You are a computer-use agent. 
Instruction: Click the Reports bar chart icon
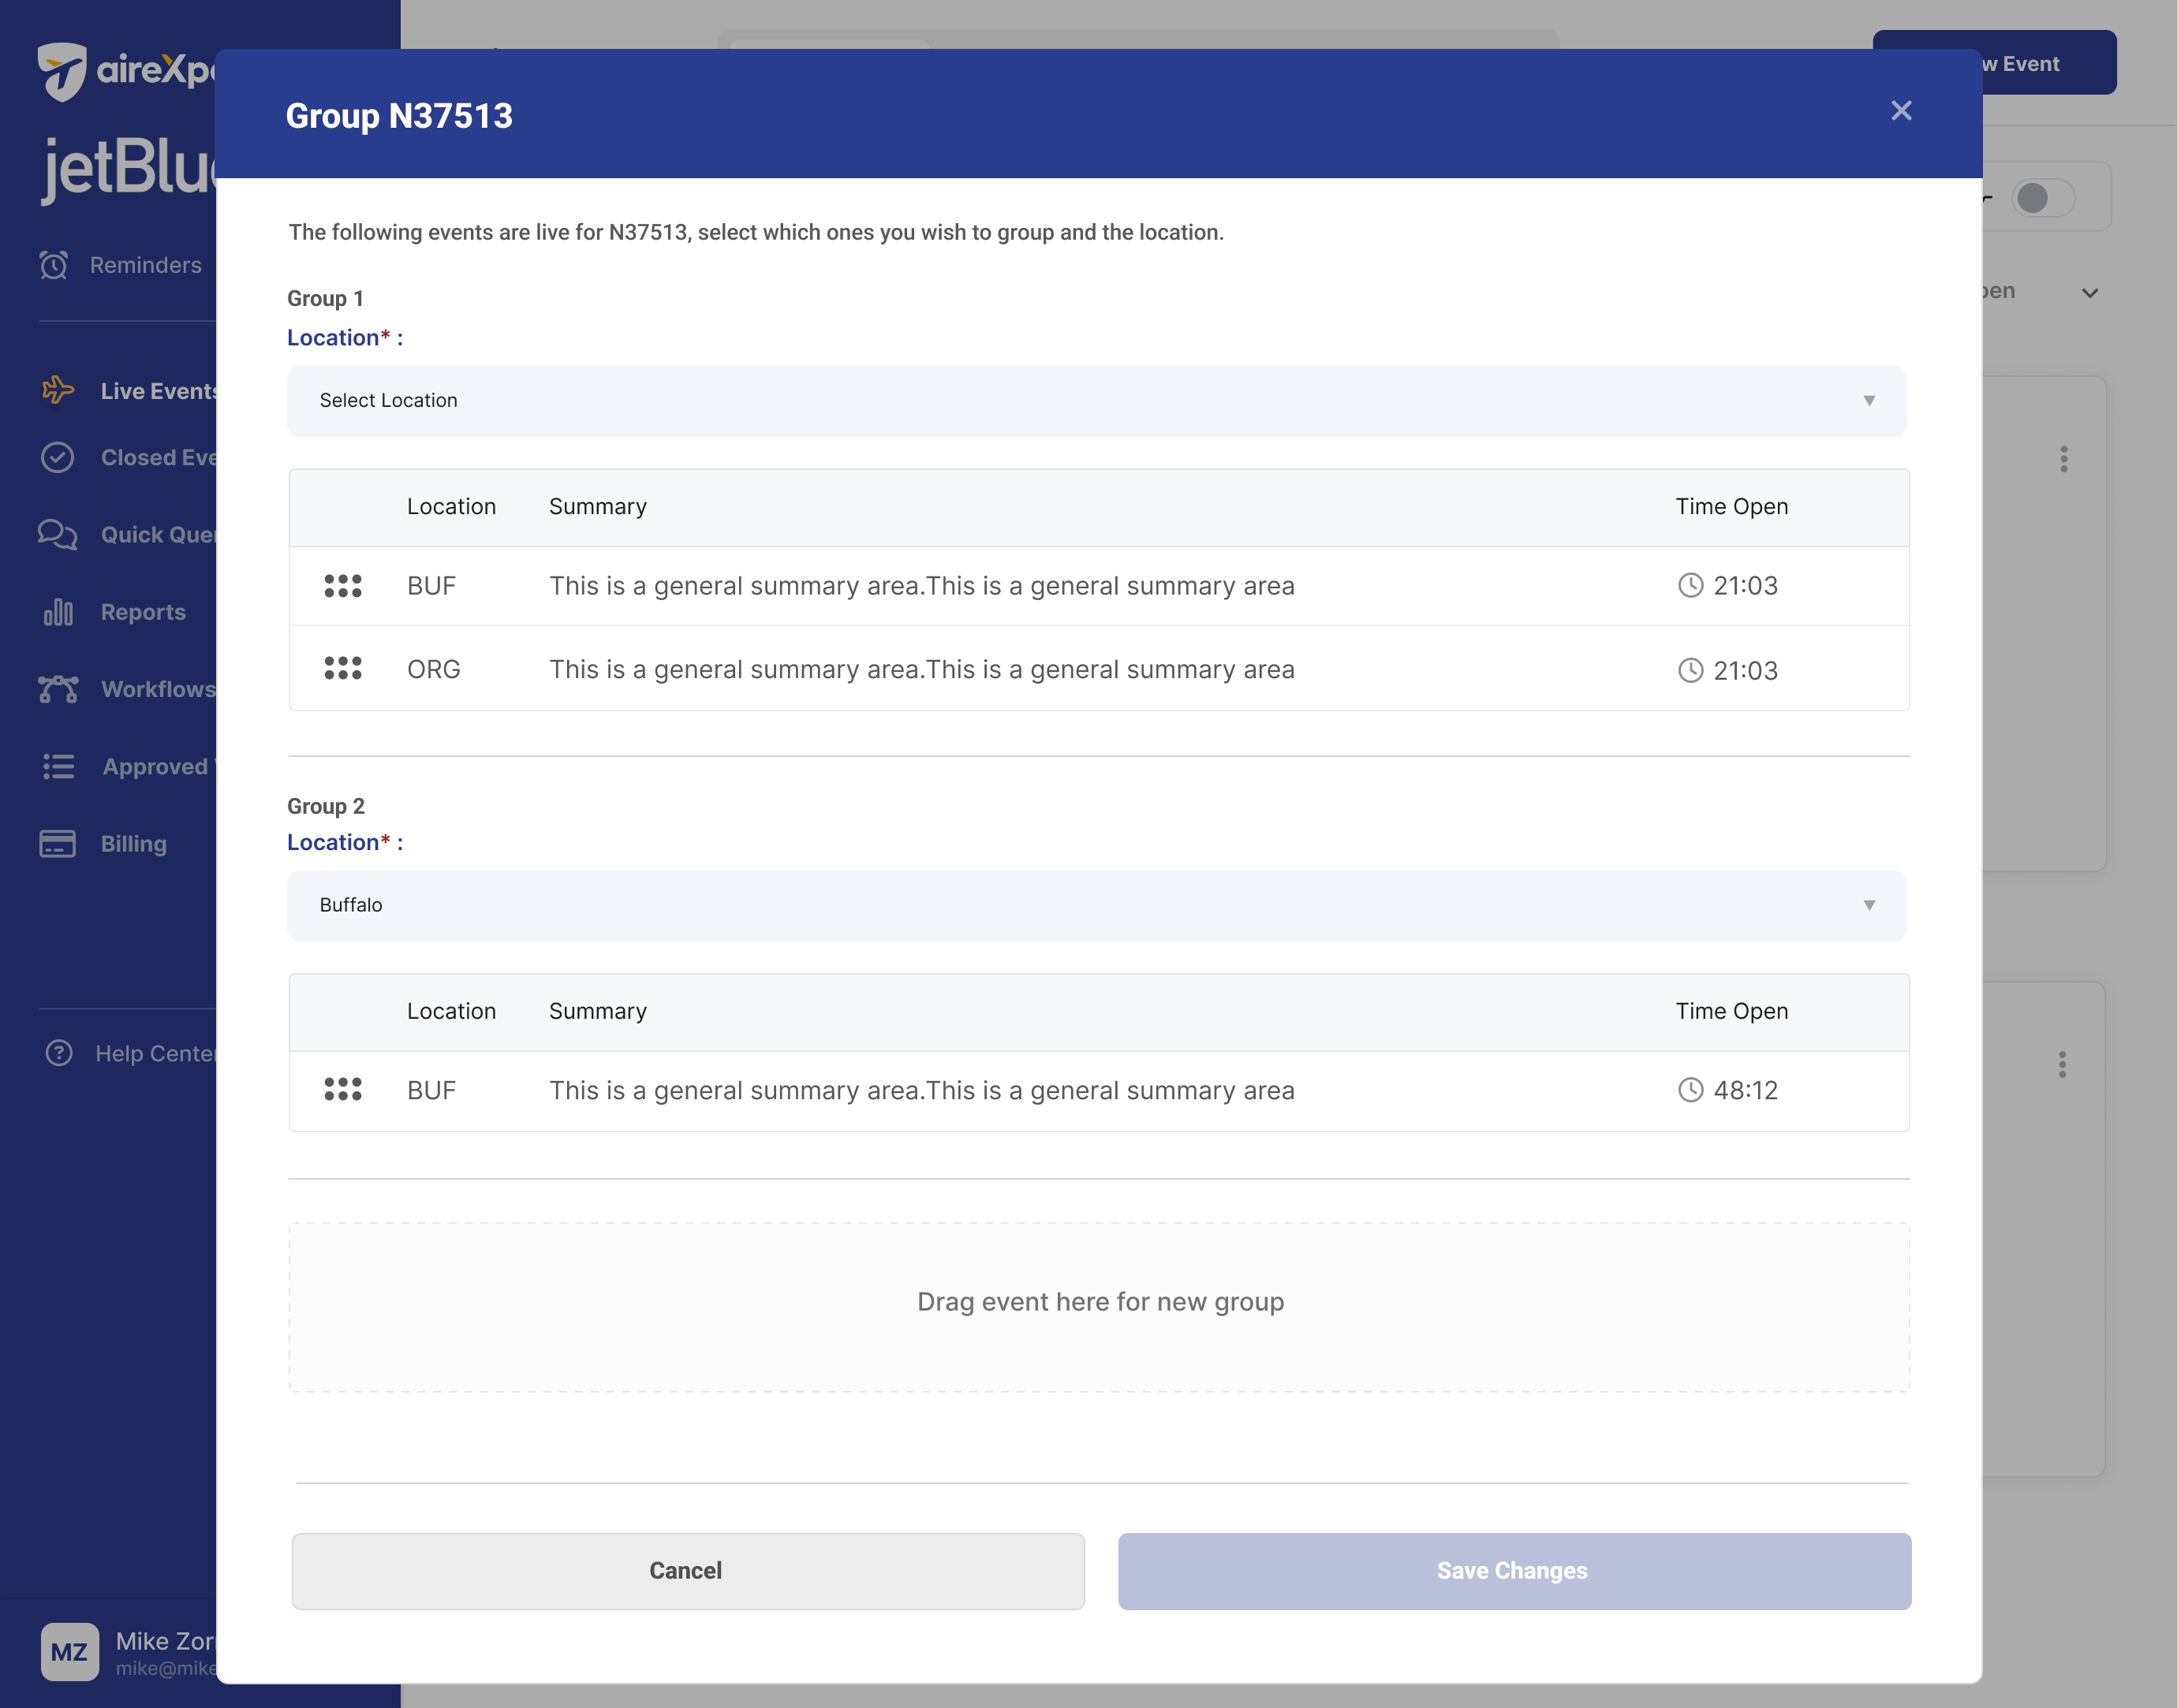click(x=58, y=611)
